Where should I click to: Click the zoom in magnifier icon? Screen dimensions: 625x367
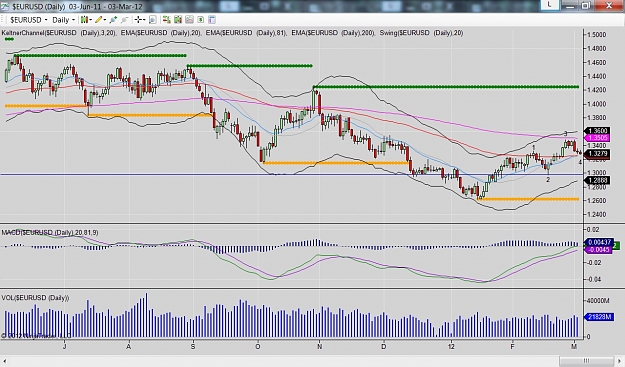[113, 20]
